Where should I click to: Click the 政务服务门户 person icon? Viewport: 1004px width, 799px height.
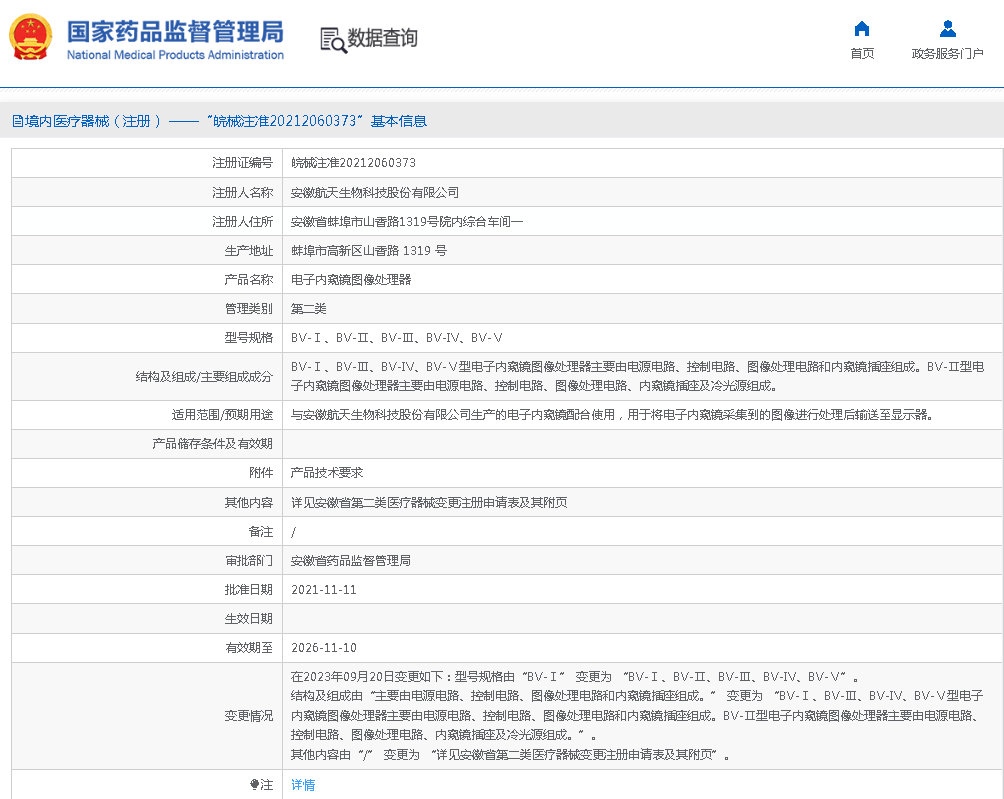click(x=947, y=28)
